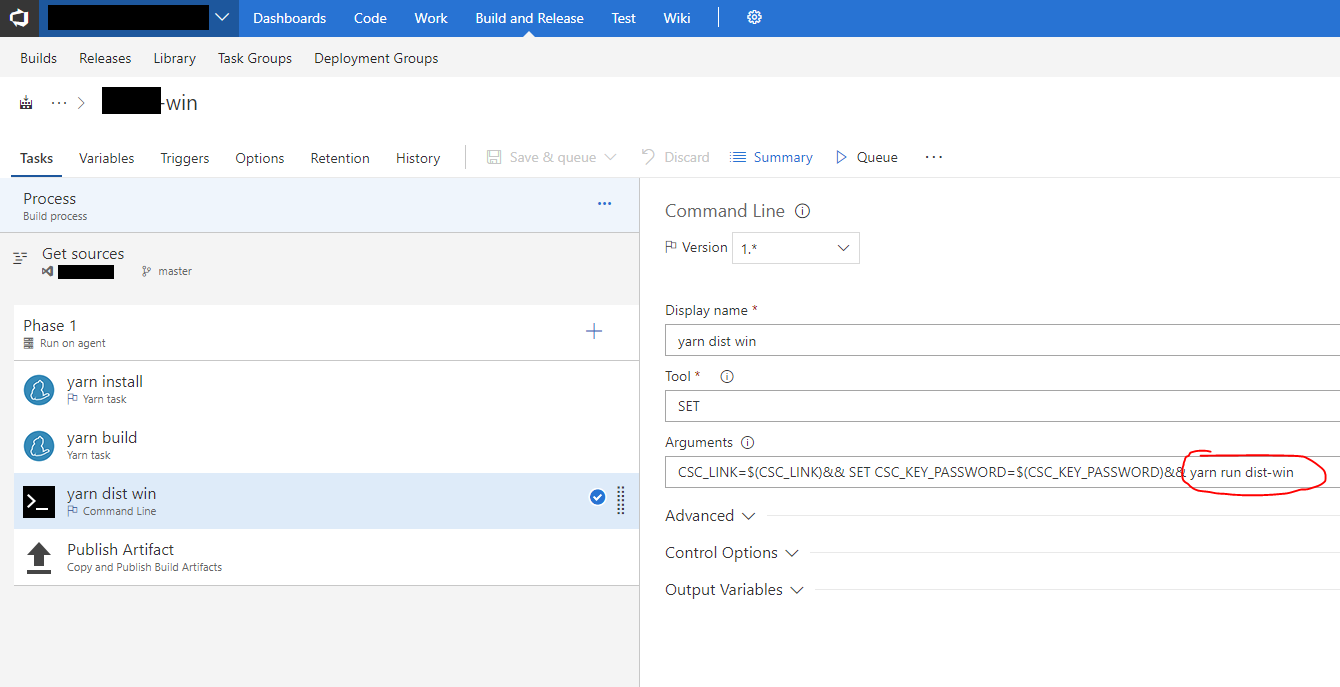This screenshot has height=687, width=1340.
Task: Switch to the Options tab
Action: pyautogui.click(x=260, y=158)
